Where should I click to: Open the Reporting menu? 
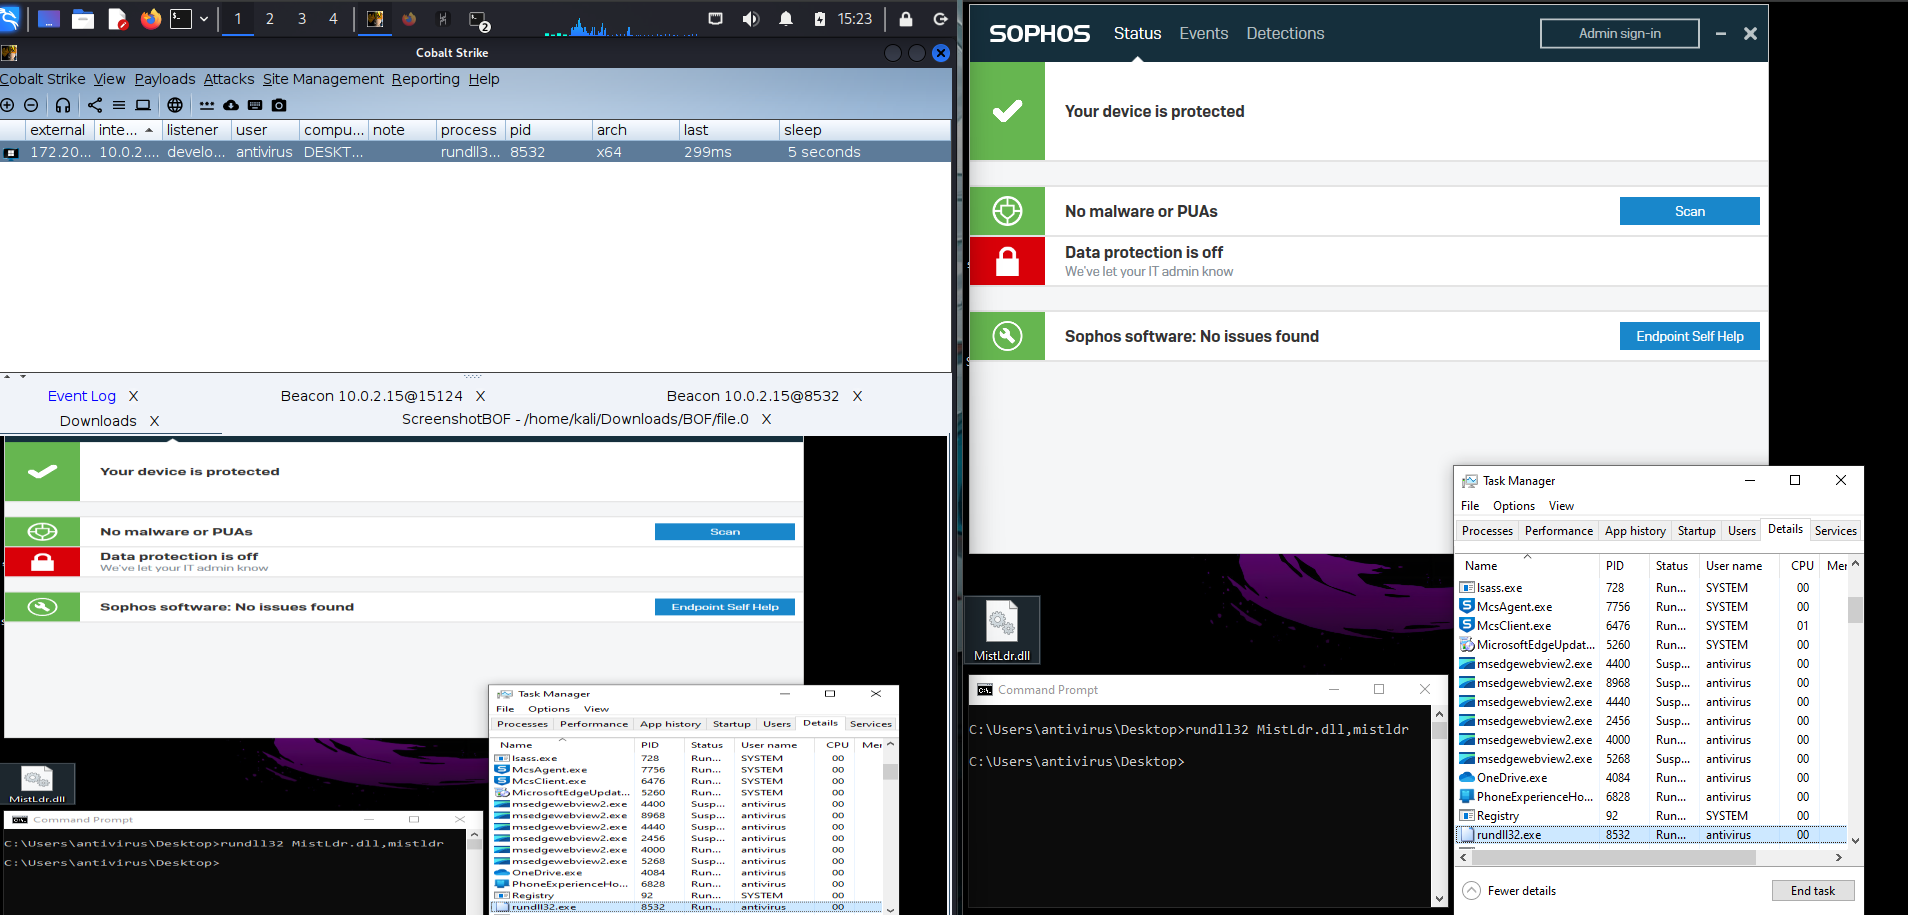coord(425,79)
